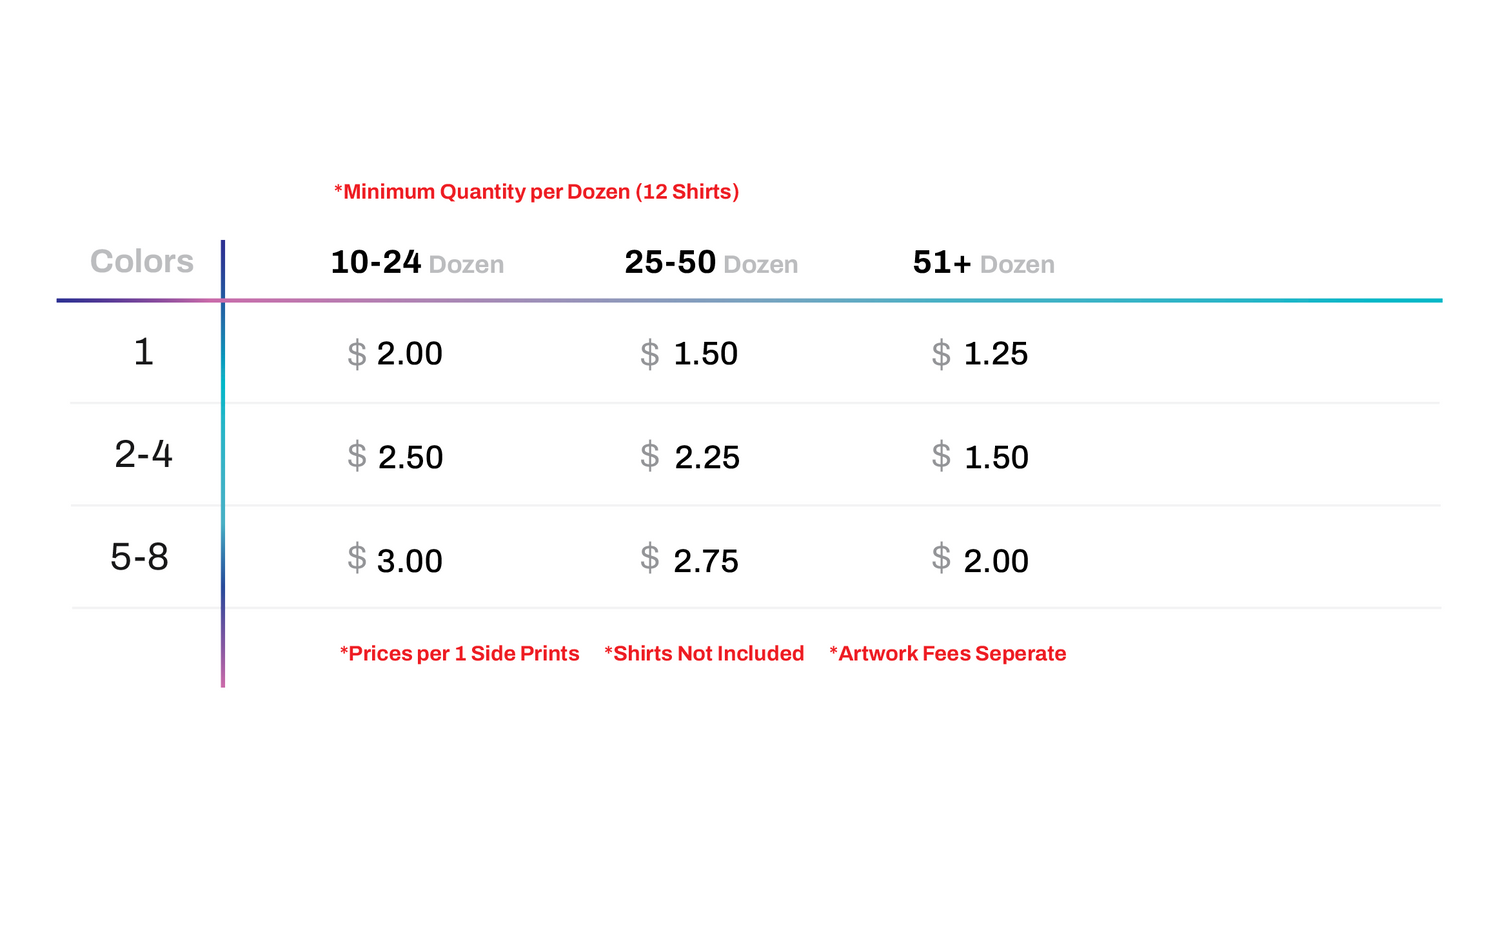Screen dimensions: 1500x943
Task: Click the Shirts Not Included note
Action: click(704, 654)
